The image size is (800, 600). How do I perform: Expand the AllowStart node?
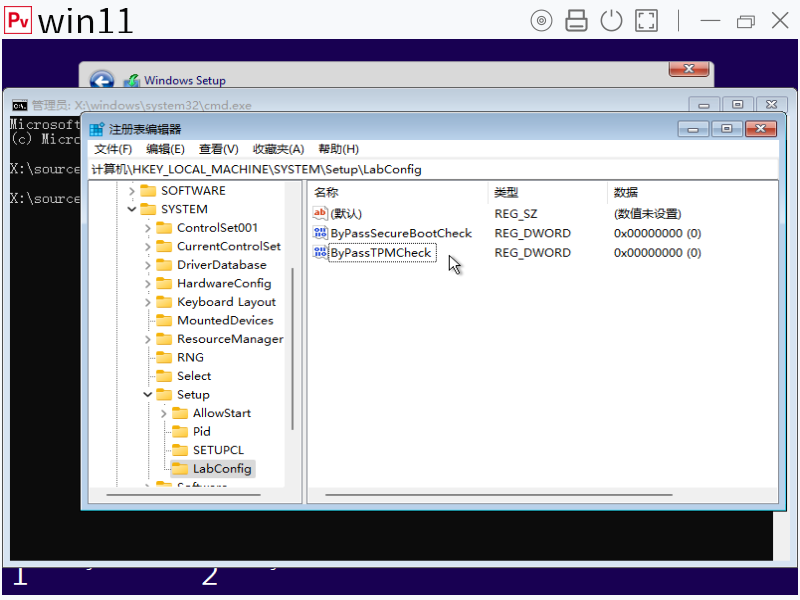coord(163,413)
